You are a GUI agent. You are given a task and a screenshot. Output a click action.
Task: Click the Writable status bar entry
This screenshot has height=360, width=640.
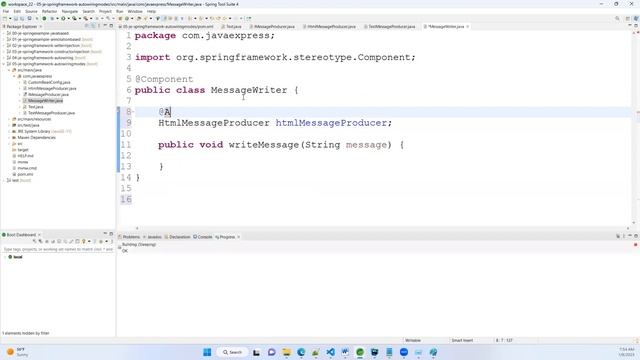[413, 340]
